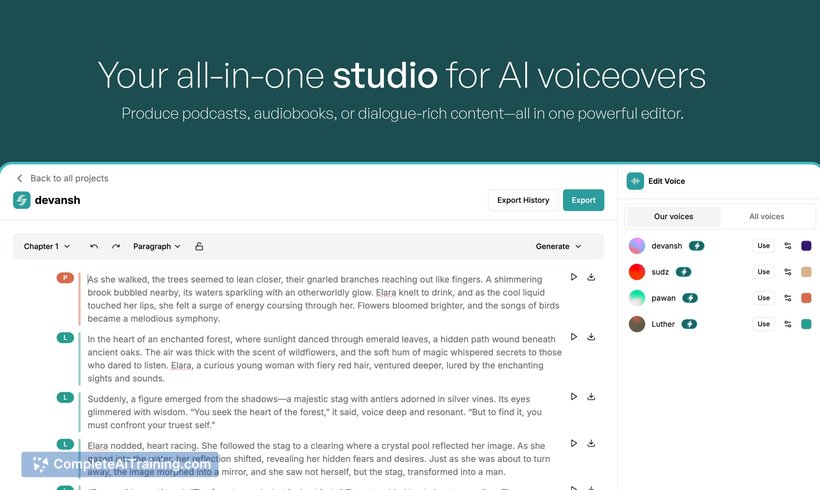The height and width of the screenshot is (490, 820).
Task: Use the sudz voice
Action: 764,272
